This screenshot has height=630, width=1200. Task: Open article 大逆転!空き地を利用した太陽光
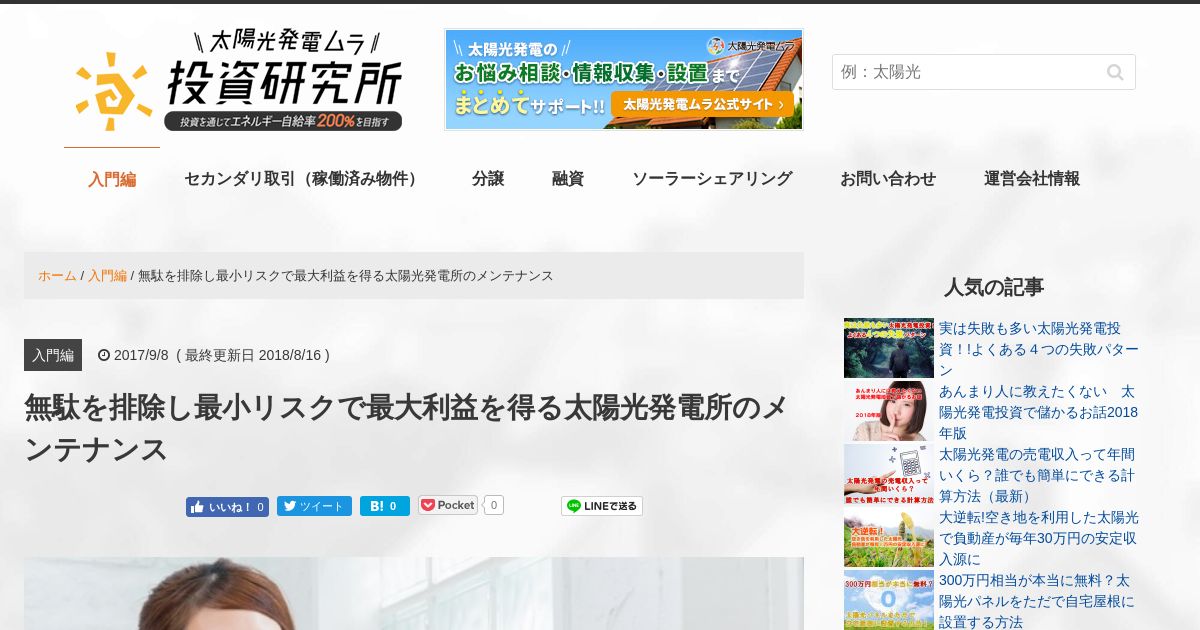[1038, 538]
